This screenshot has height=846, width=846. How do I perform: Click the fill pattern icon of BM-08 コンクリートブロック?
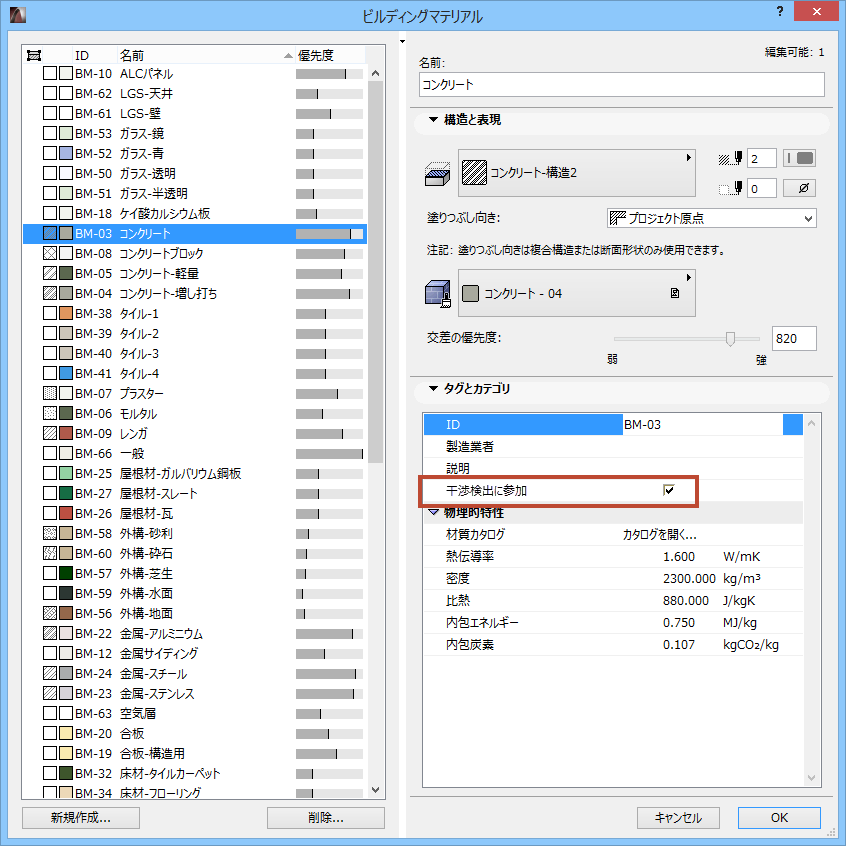pyautogui.click(x=50, y=253)
